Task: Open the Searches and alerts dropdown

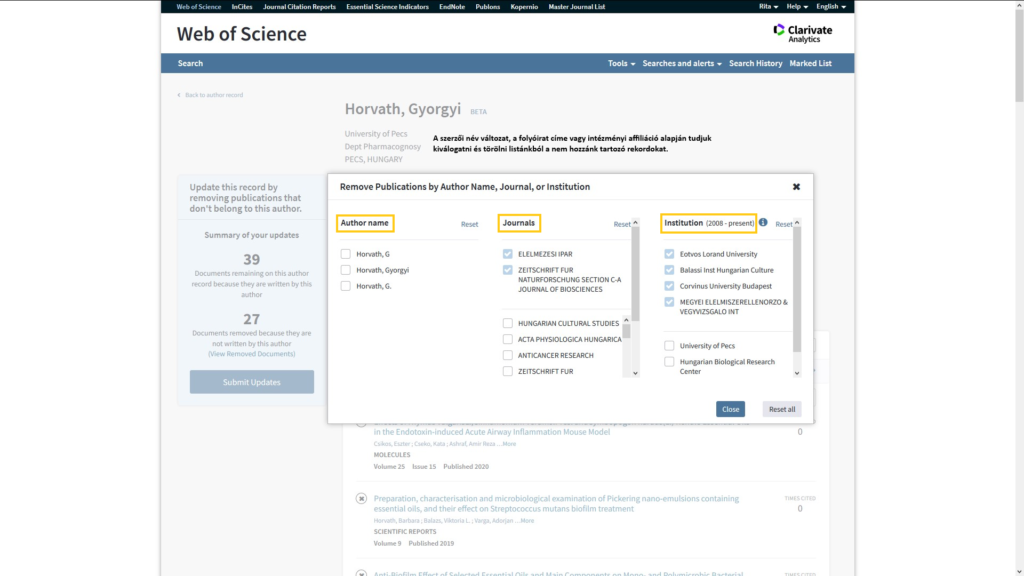Action: tap(682, 63)
